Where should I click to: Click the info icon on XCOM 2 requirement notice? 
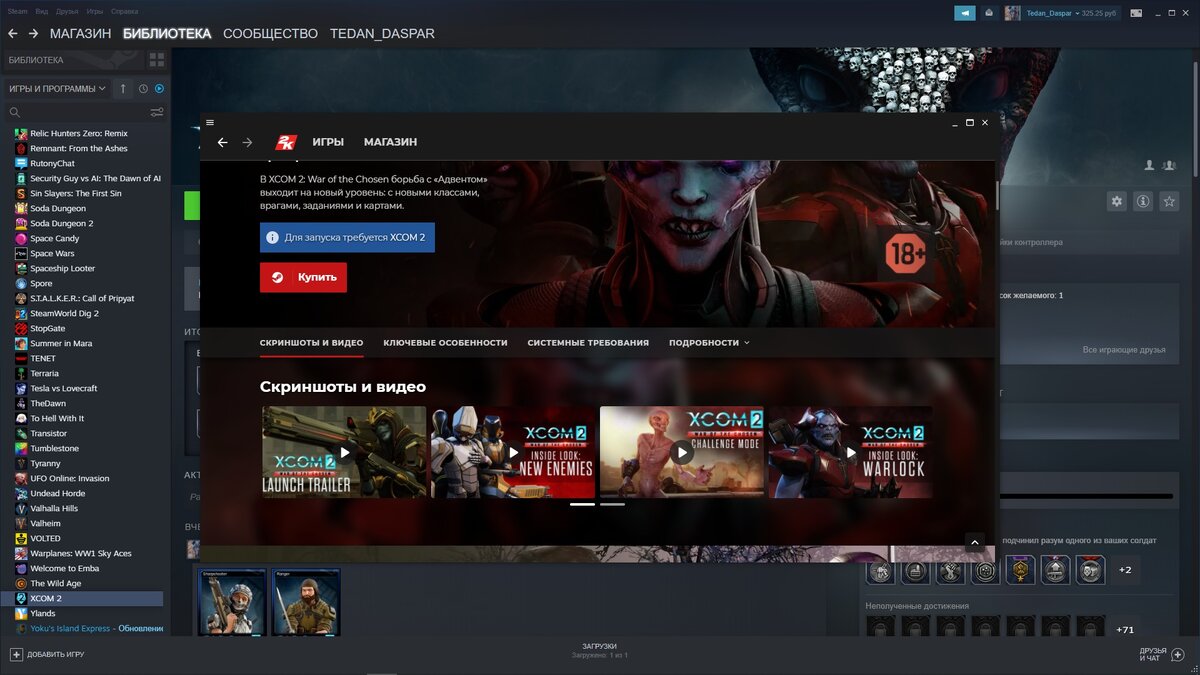[x=272, y=237]
